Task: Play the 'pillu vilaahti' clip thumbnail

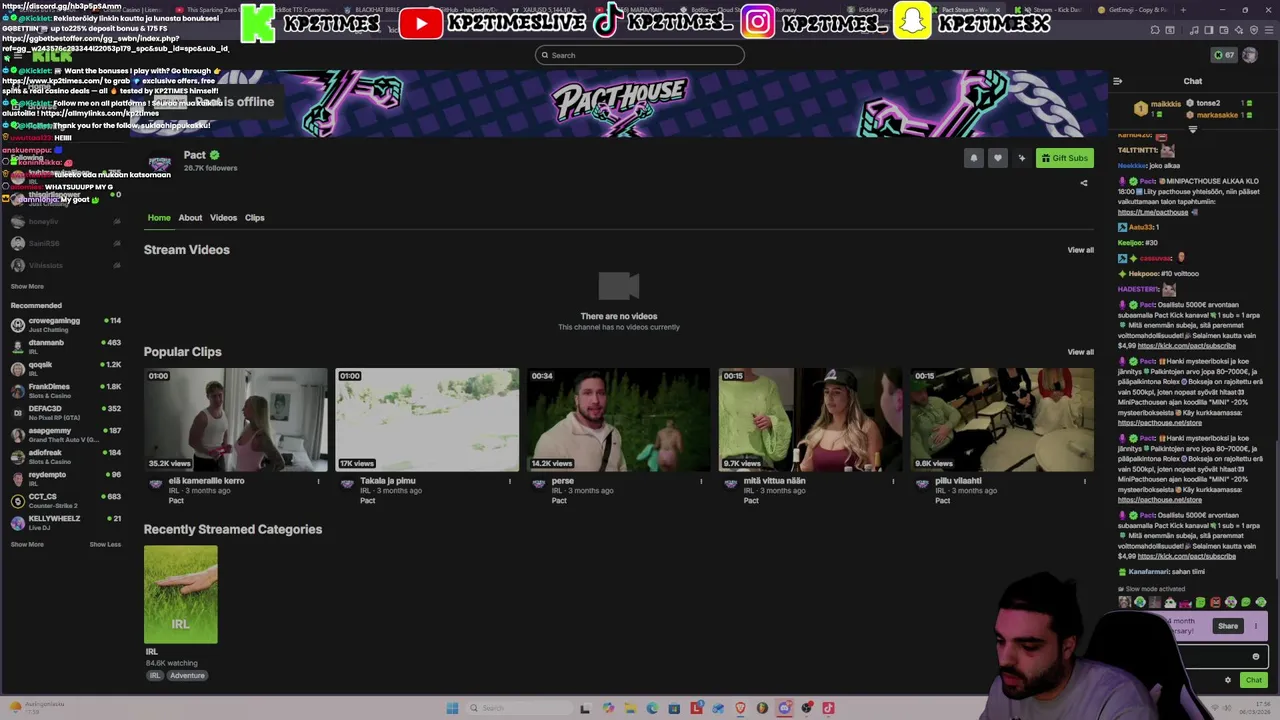Action: pos(1002,420)
